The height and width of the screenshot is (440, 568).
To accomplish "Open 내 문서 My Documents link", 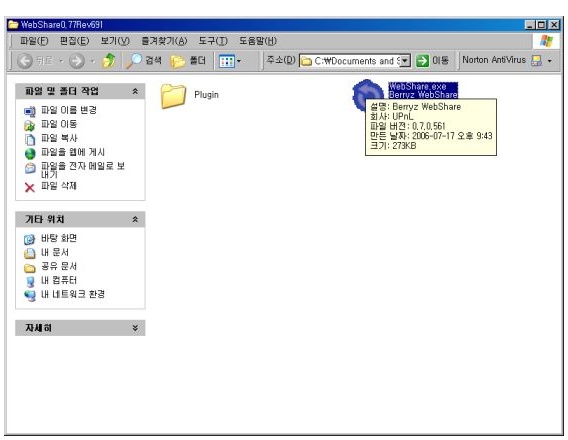I will (55, 252).
